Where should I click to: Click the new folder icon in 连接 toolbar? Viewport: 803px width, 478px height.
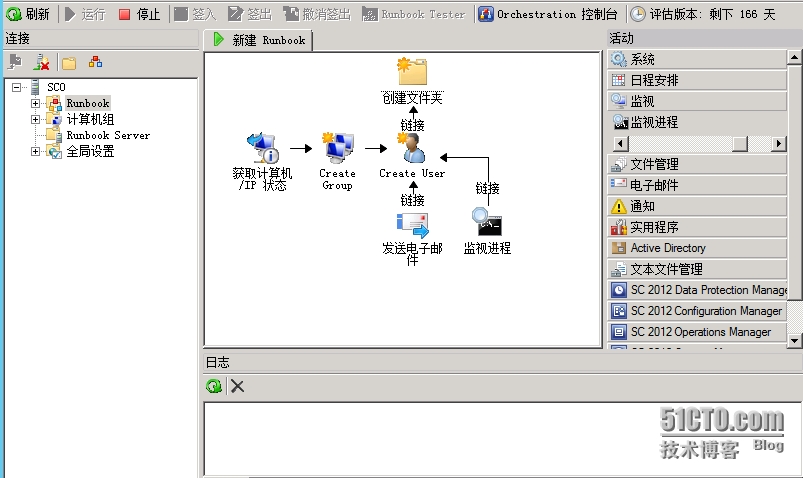[69, 63]
